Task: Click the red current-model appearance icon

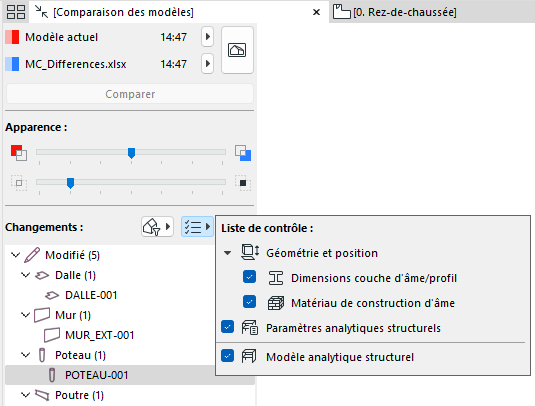Action: (x=19, y=153)
